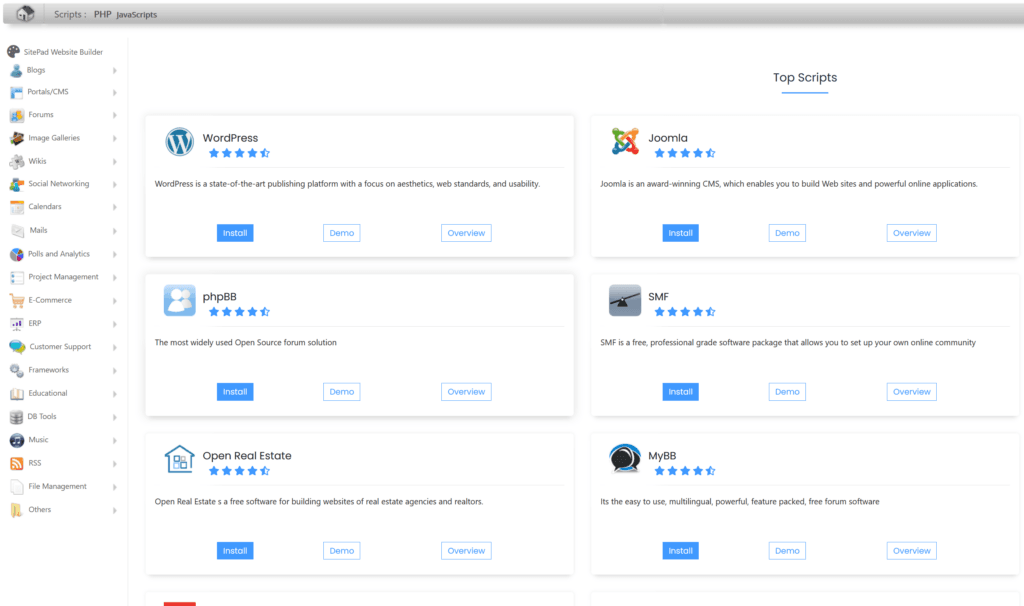This screenshot has width=1024, height=606.
Task: Install phpBB
Action: coord(235,392)
